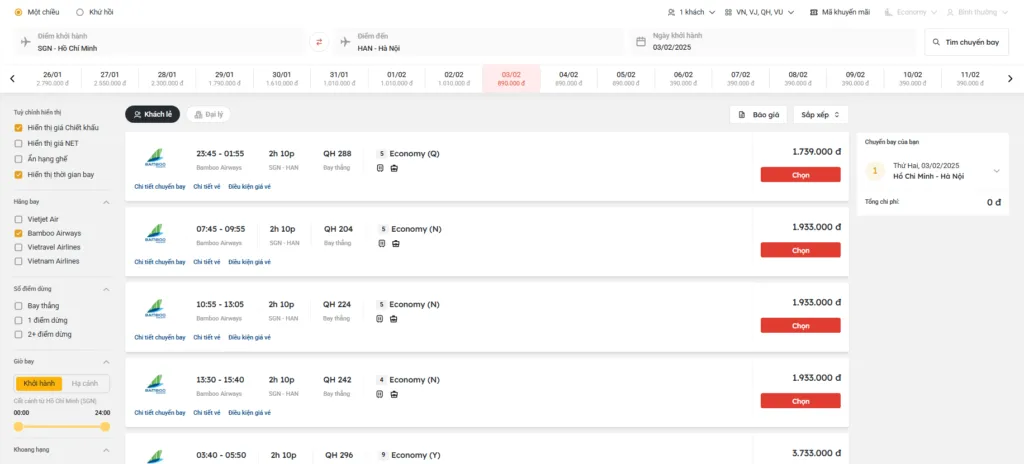Switch to the Đại lý tab
This screenshot has height=464, width=1024.
(x=208, y=115)
